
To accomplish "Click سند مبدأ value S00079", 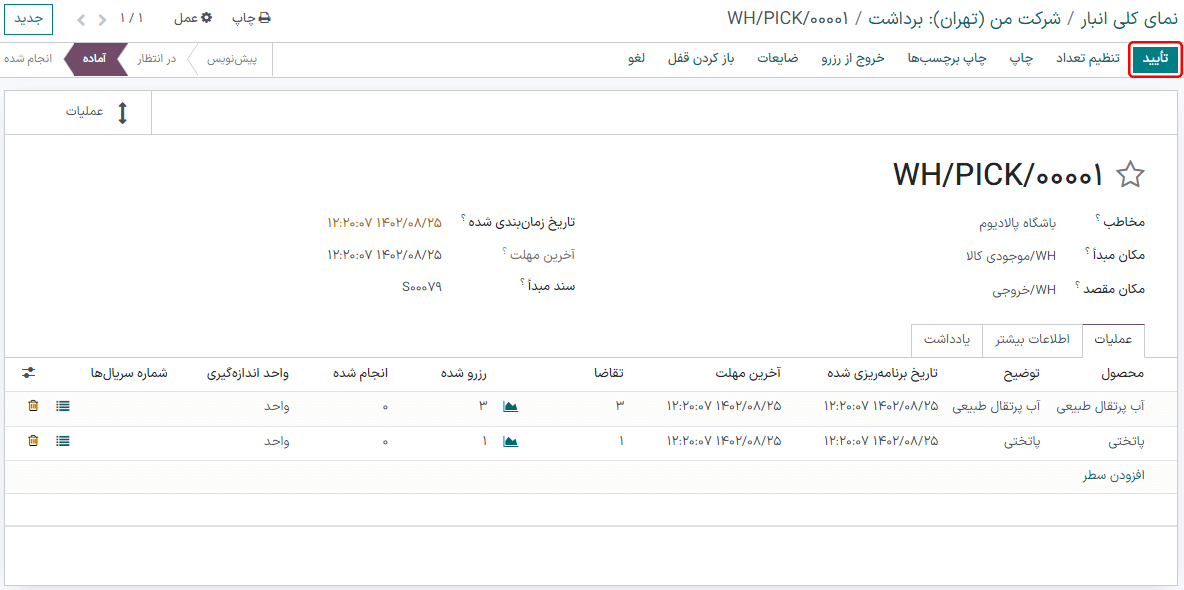I will click(x=422, y=286).
